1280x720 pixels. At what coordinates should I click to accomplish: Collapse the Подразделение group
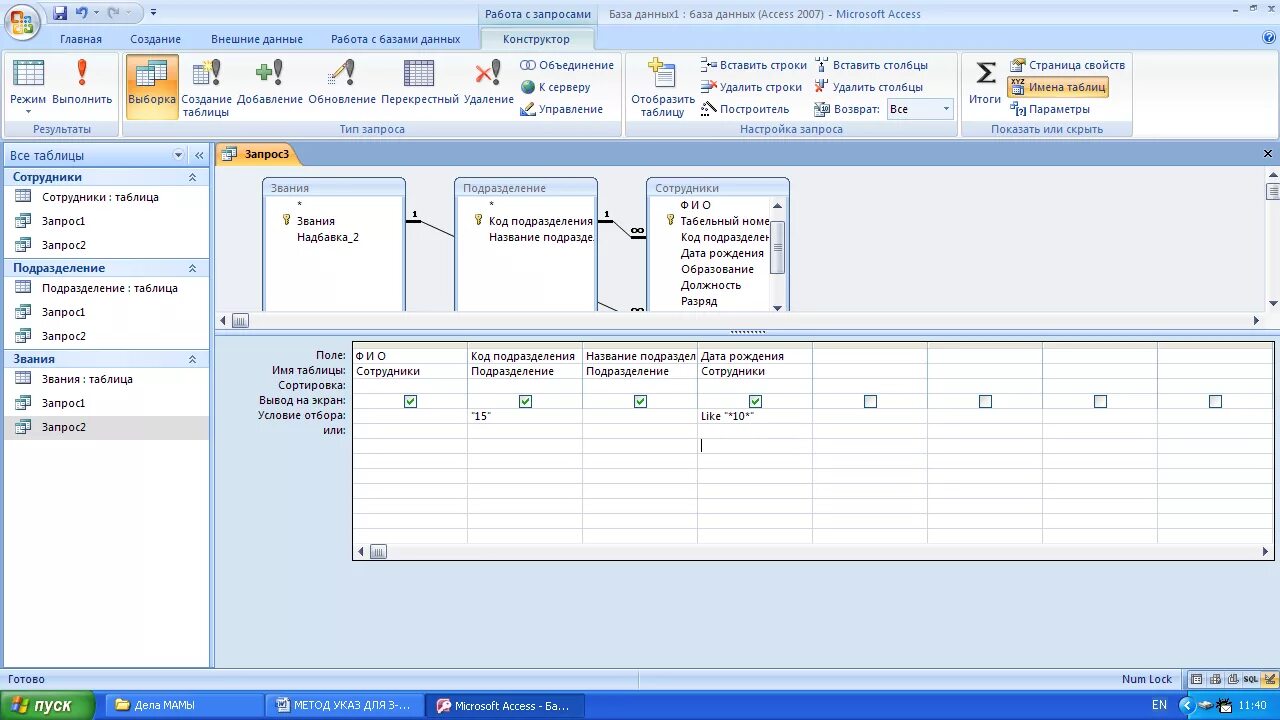pos(192,268)
